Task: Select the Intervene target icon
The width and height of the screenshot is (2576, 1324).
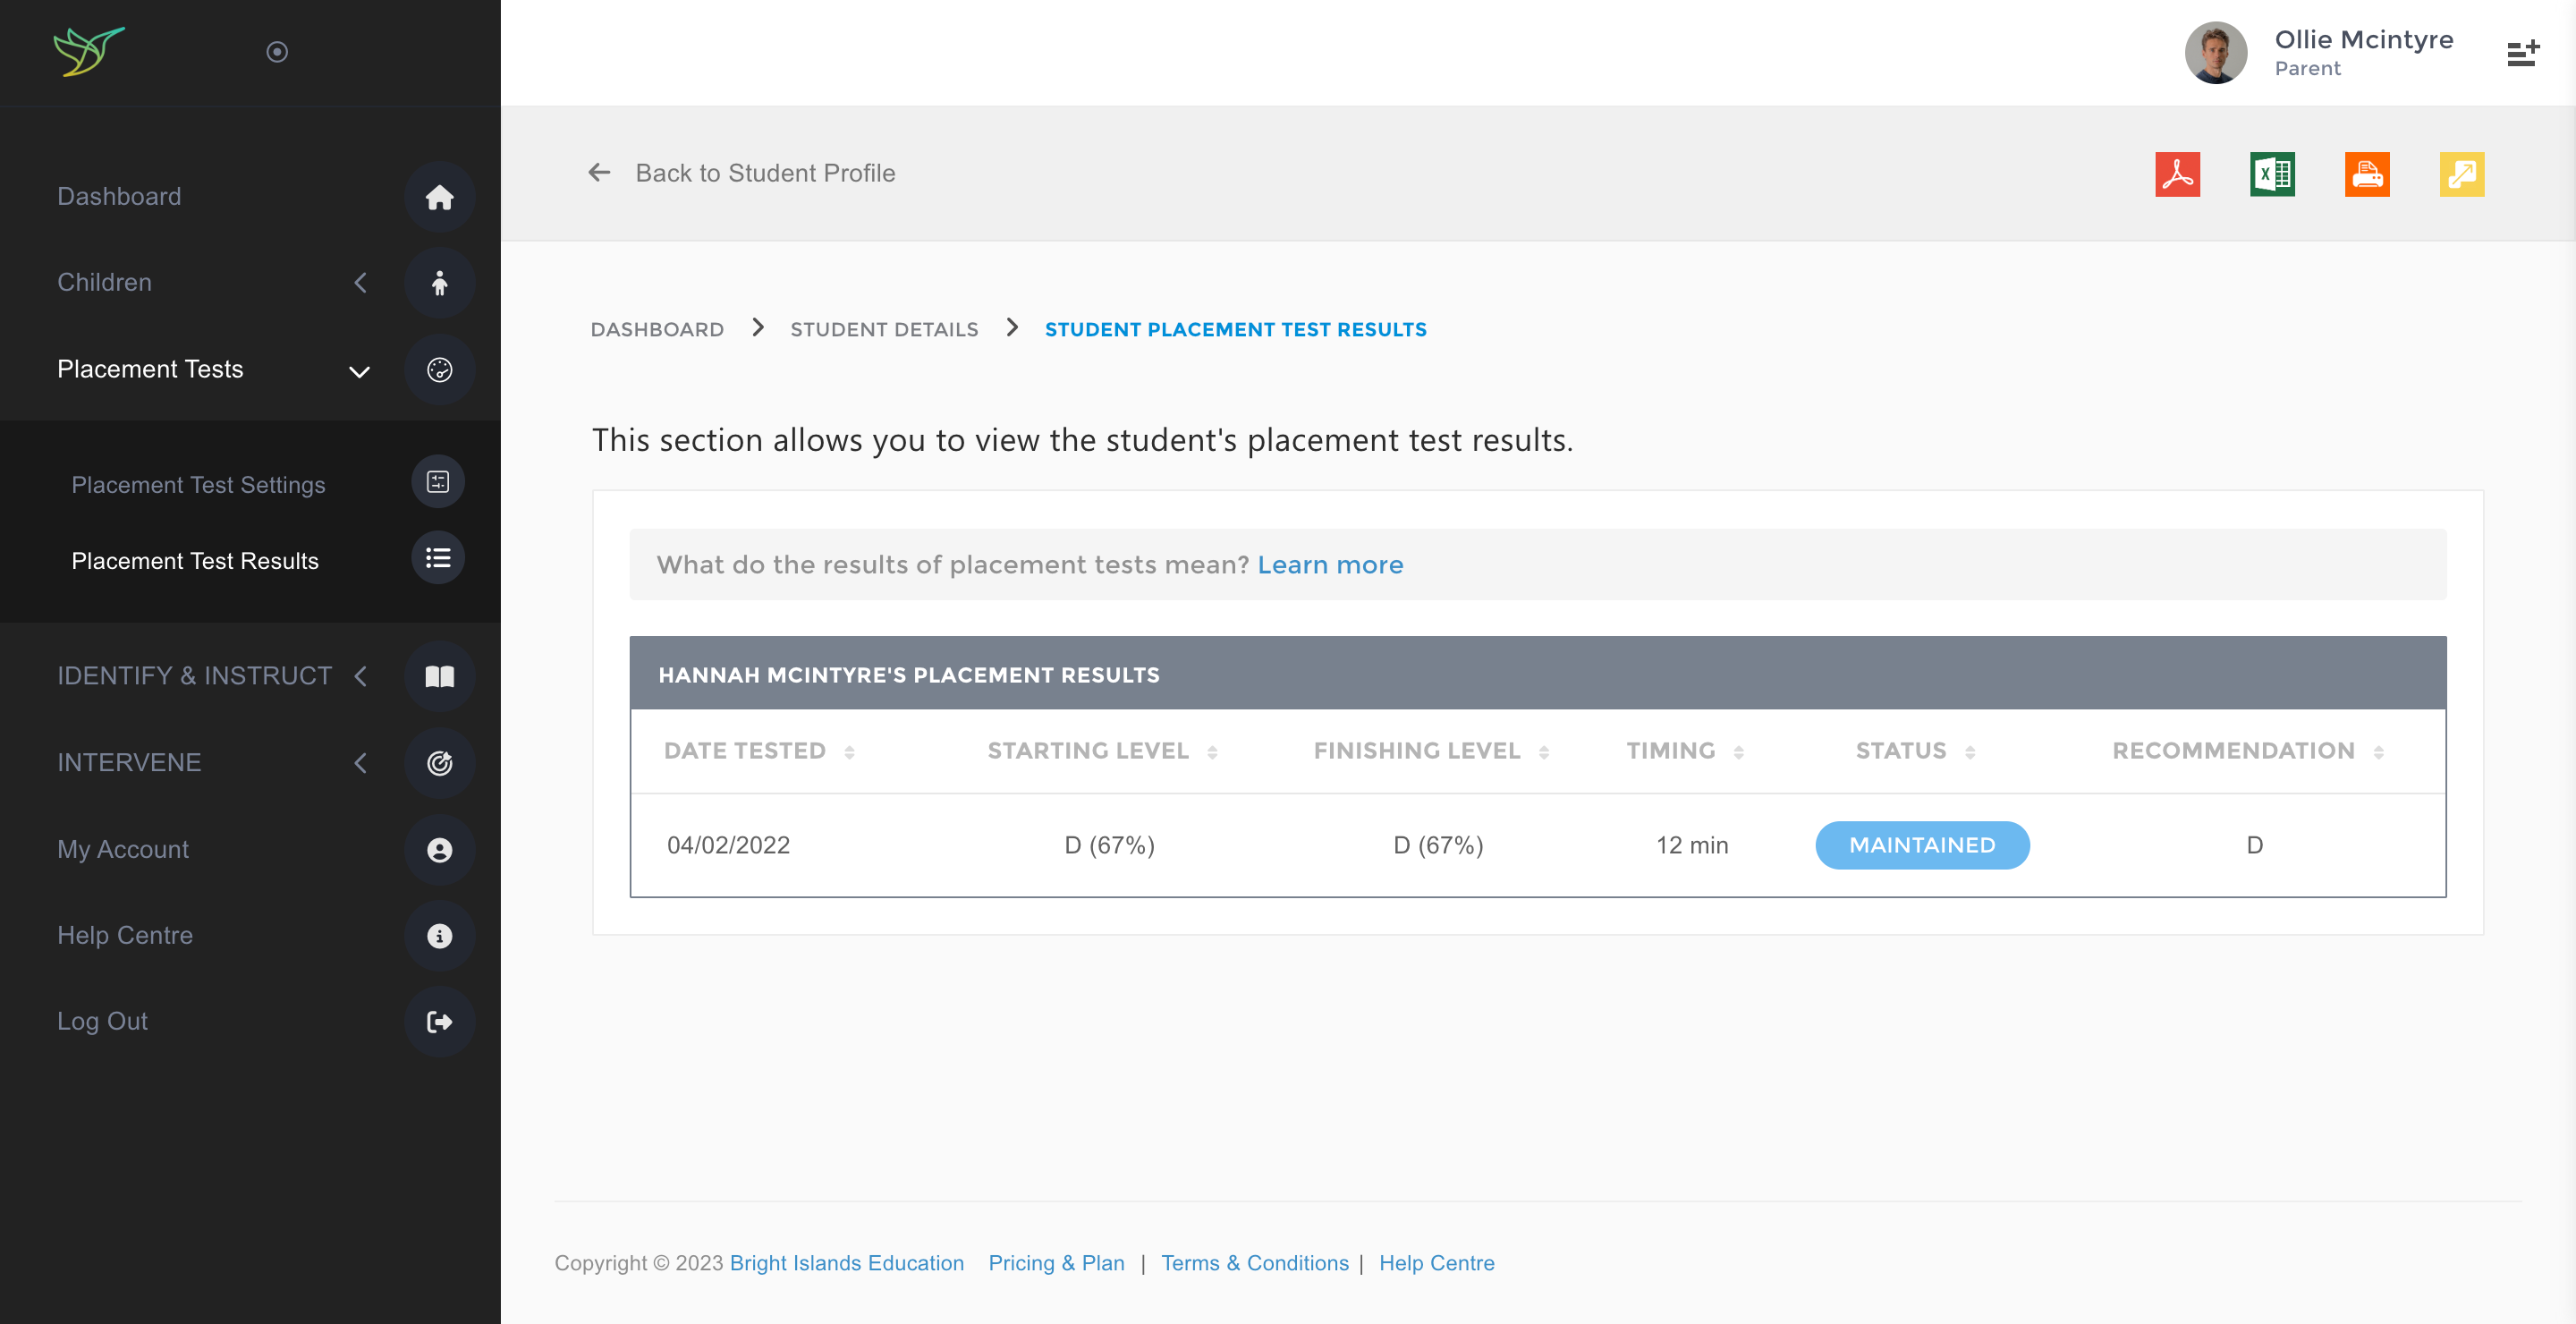Action: tap(440, 762)
